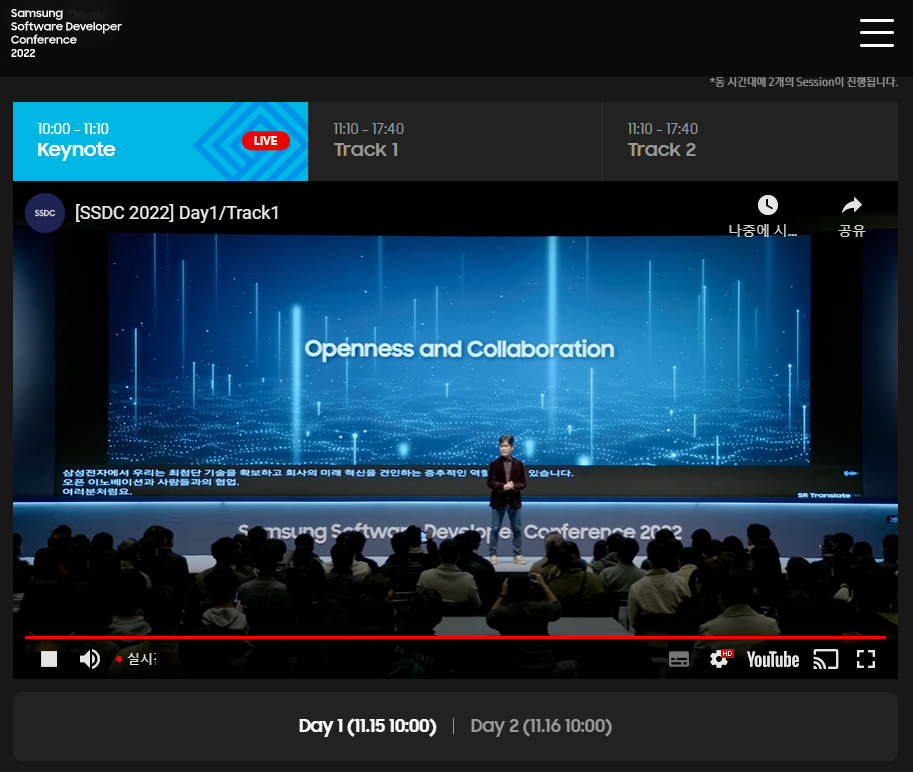Cast the video to a TV

click(x=826, y=660)
